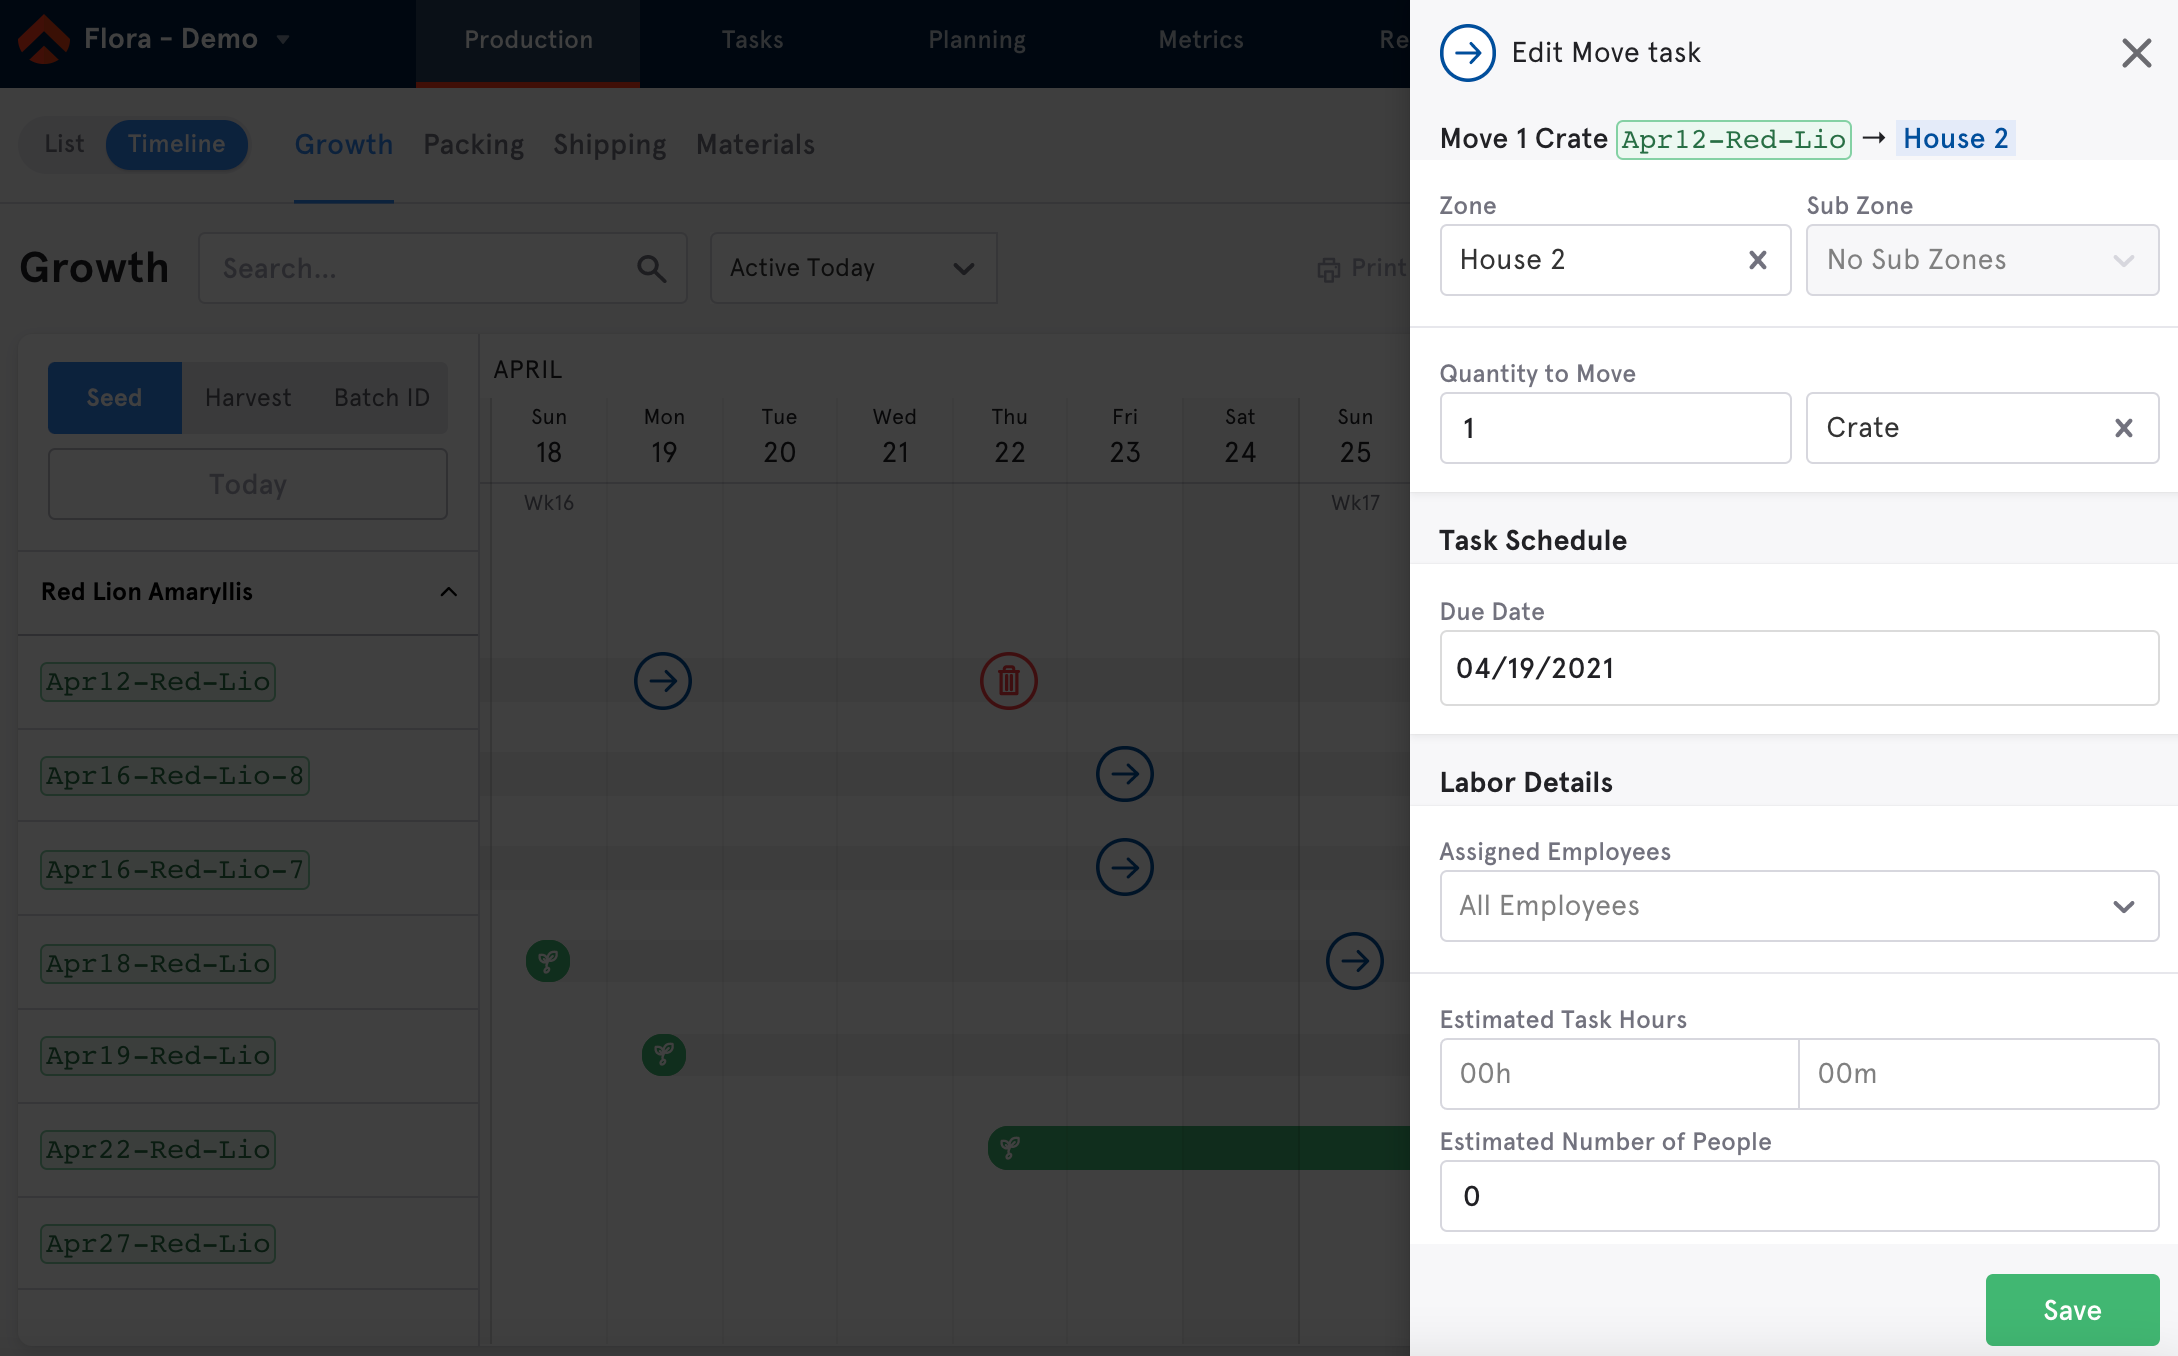Clear the Crate unit selection
The width and height of the screenshot is (2178, 1356).
point(2124,428)
